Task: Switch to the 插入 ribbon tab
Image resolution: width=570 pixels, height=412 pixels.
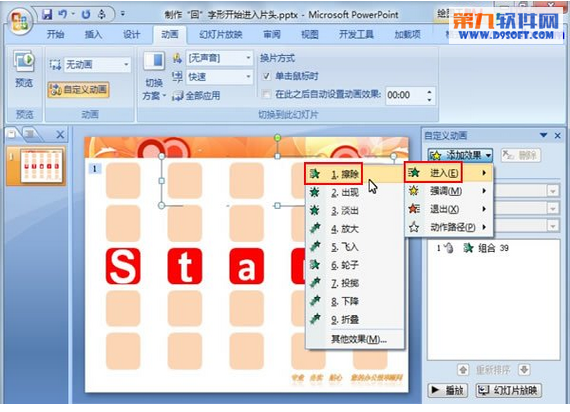Action: point(93,35)
